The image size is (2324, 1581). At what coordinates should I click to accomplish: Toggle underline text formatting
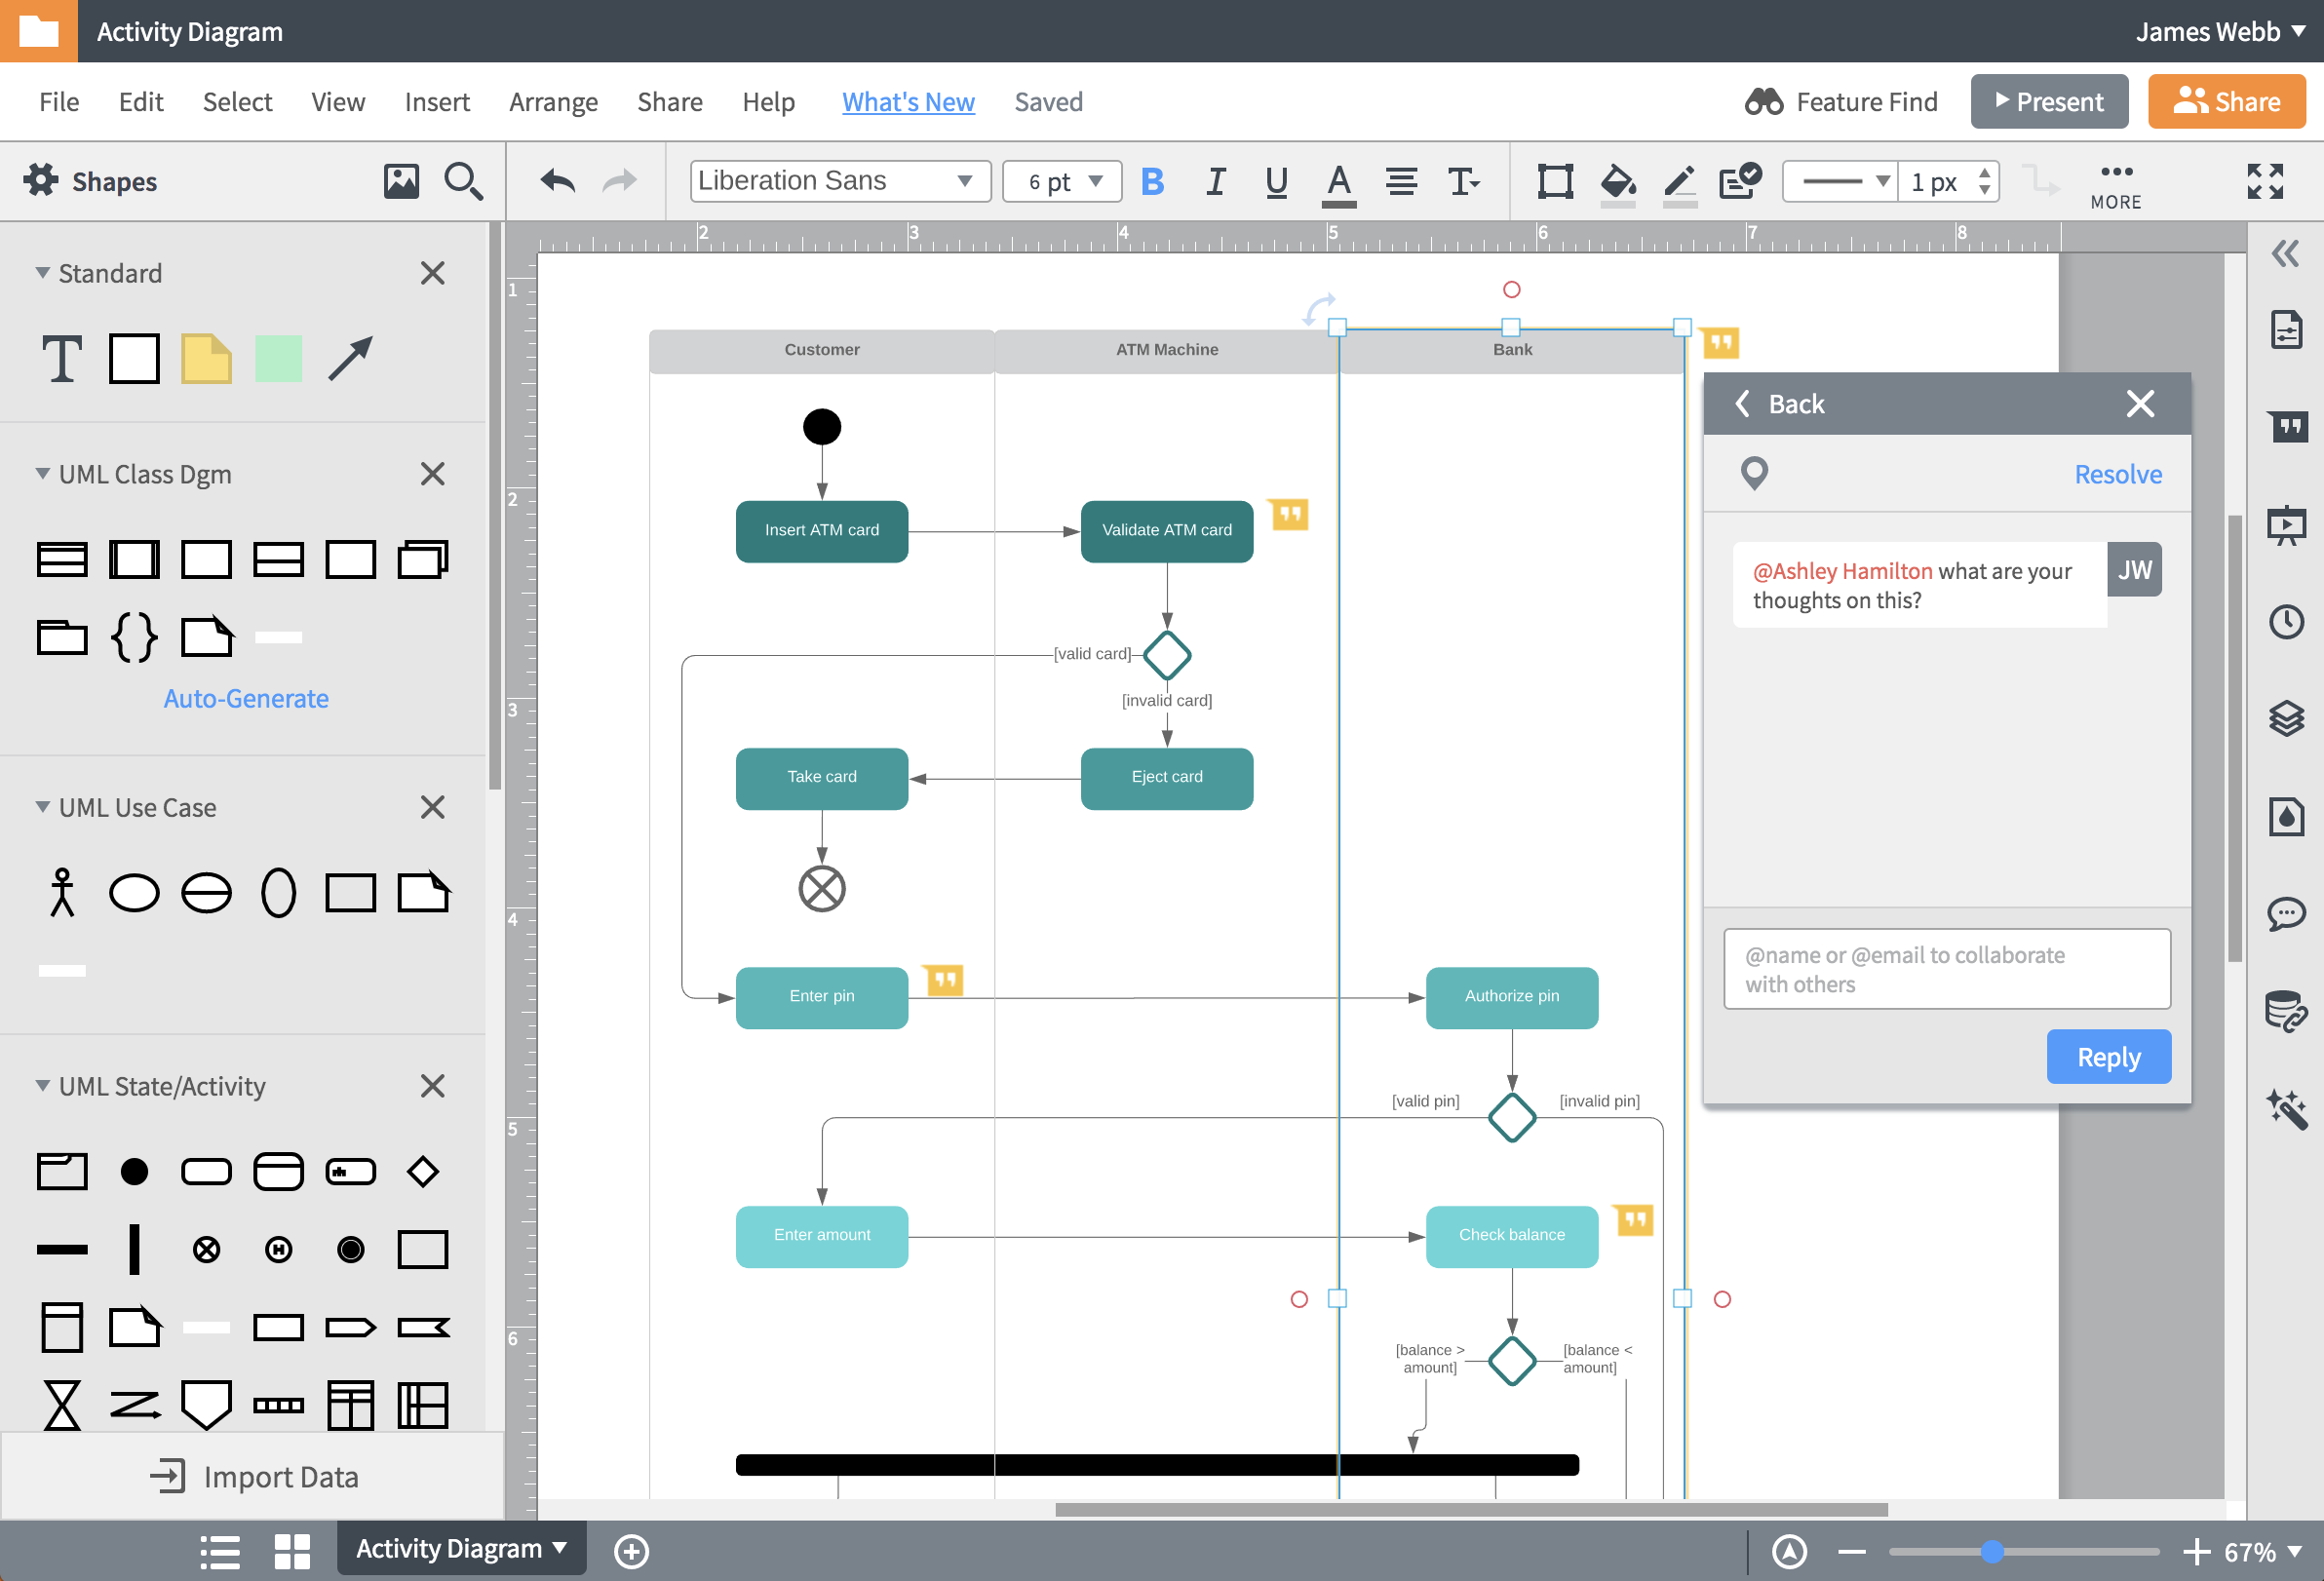pyautogui.click(x=1276, y=182)
